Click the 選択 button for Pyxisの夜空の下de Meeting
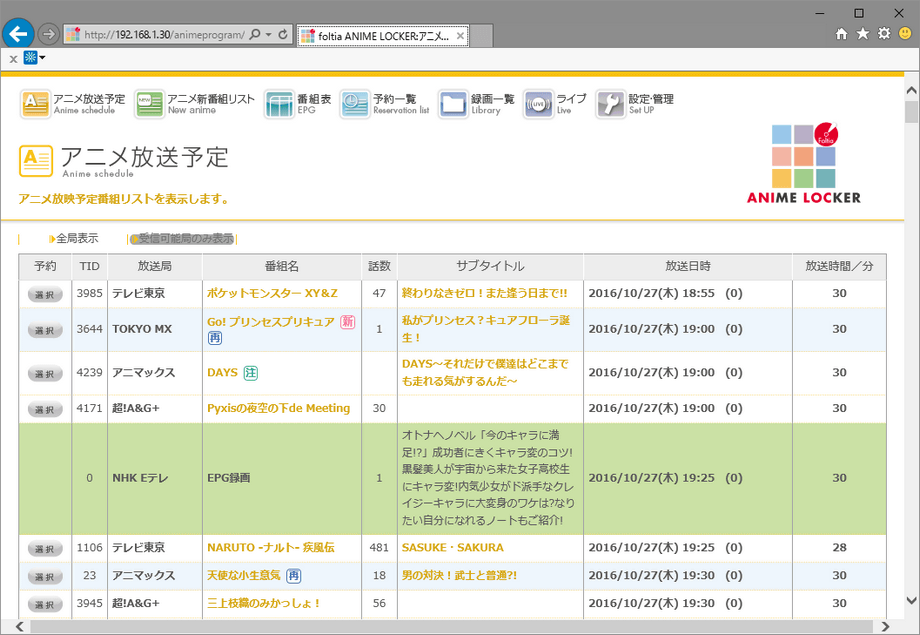 pyautogui.click(x=45, y=410)
